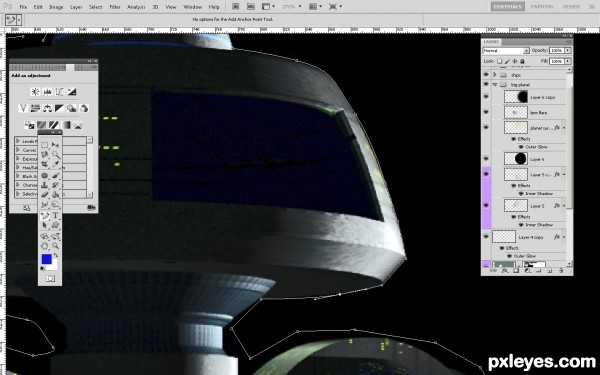Switch to the Painting workspace
Image resolution: width=600 pixels, height=375 pixels.
pyautogui.click(x=542, y=7)
